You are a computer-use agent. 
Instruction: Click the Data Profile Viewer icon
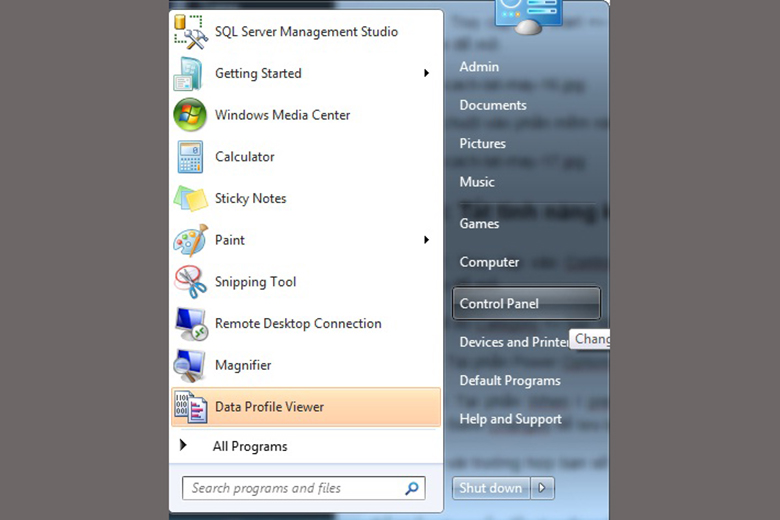point(190,407)
